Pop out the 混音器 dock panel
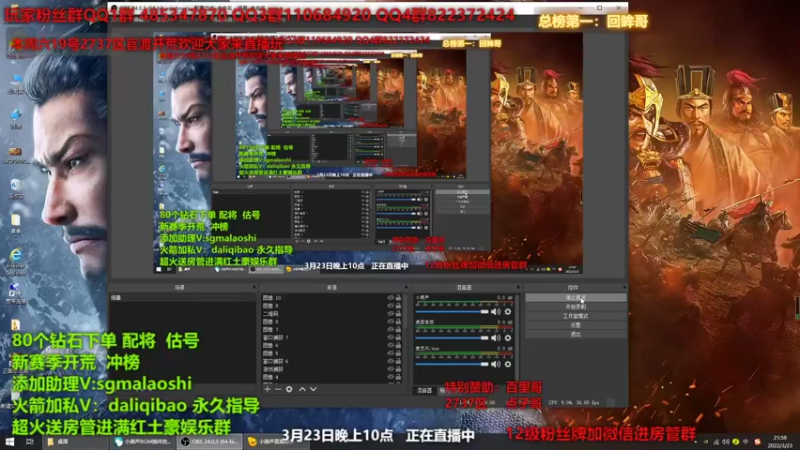This screenshot has width=800, height=450. (518, 288)
